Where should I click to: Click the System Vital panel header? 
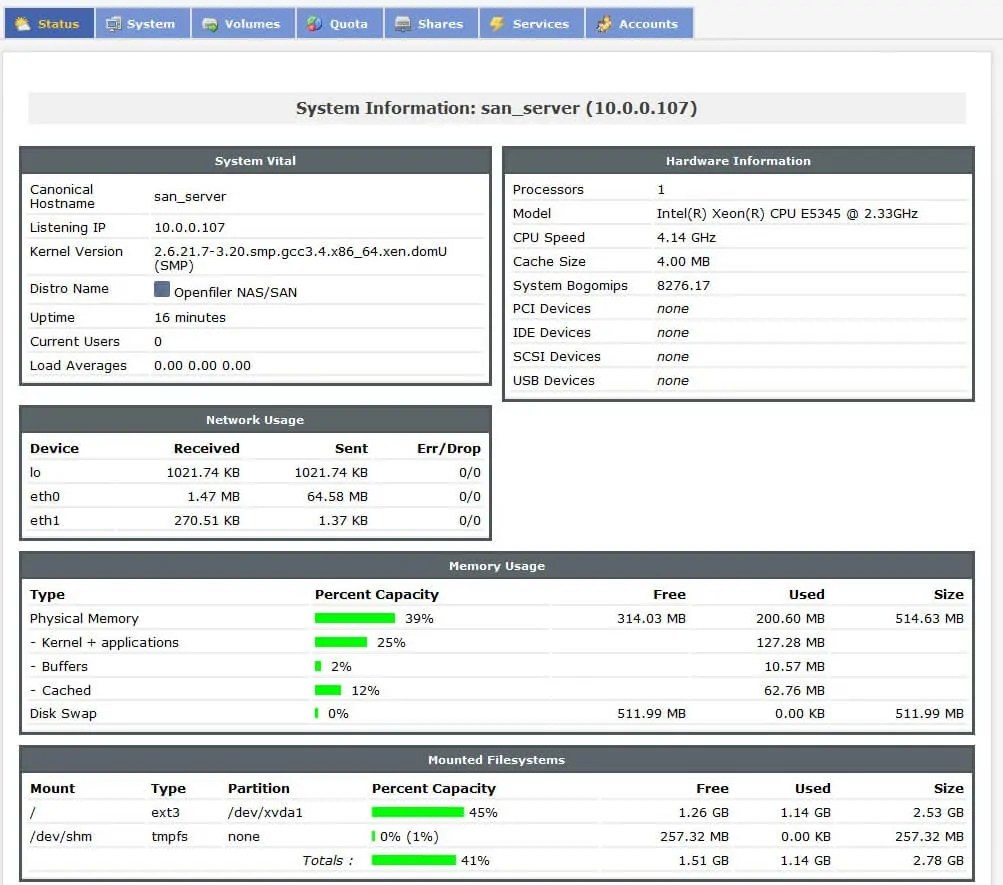(254, 160)
